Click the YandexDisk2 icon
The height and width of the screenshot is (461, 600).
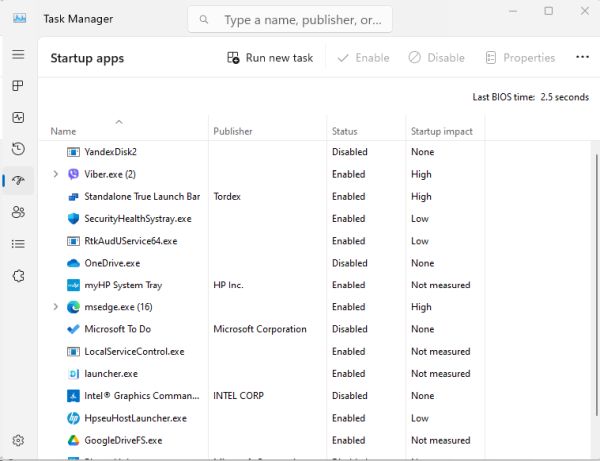pos(73,152)
